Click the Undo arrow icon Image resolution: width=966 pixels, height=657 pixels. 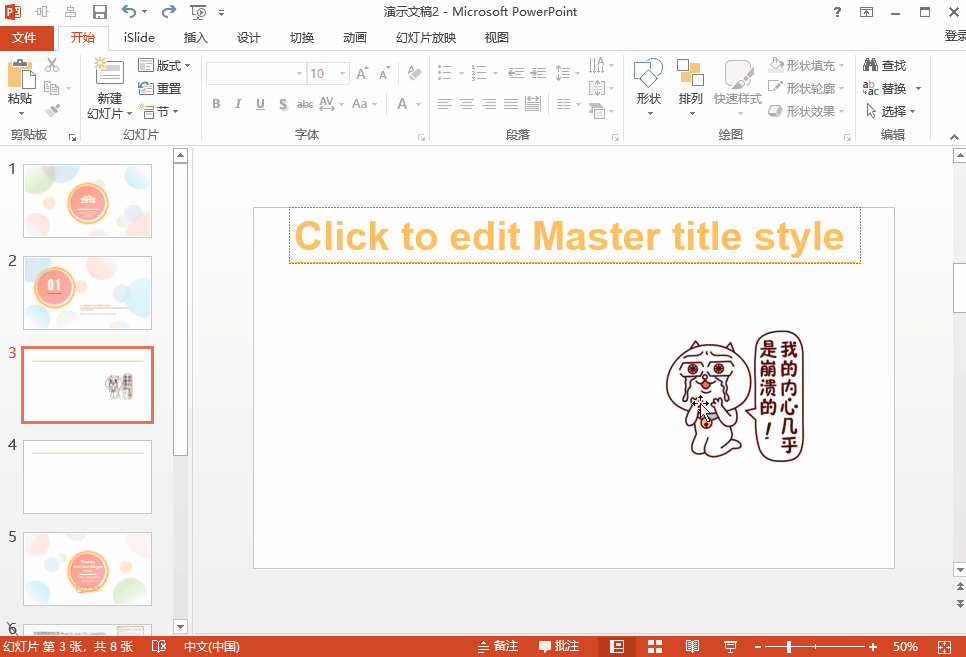point(129,12)
